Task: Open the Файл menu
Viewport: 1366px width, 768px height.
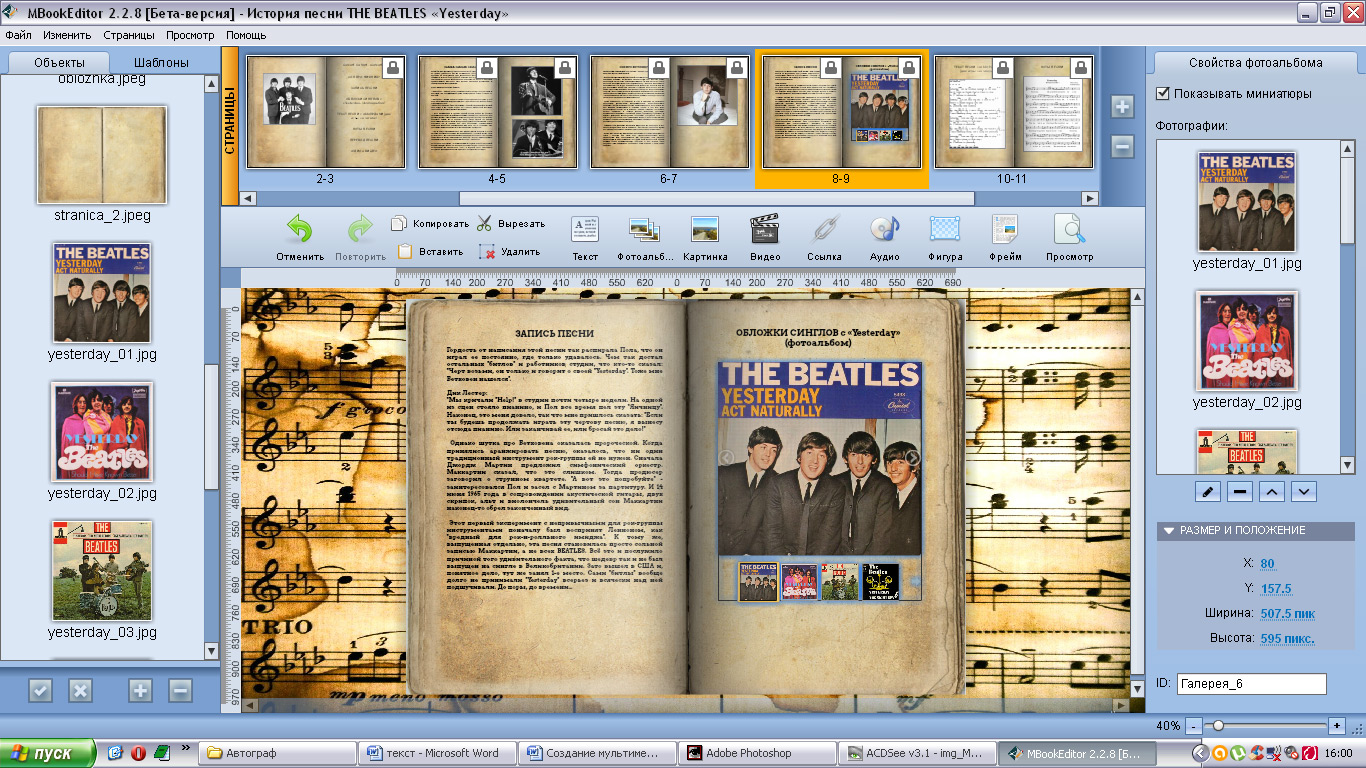Action: [x=18, y=35]
